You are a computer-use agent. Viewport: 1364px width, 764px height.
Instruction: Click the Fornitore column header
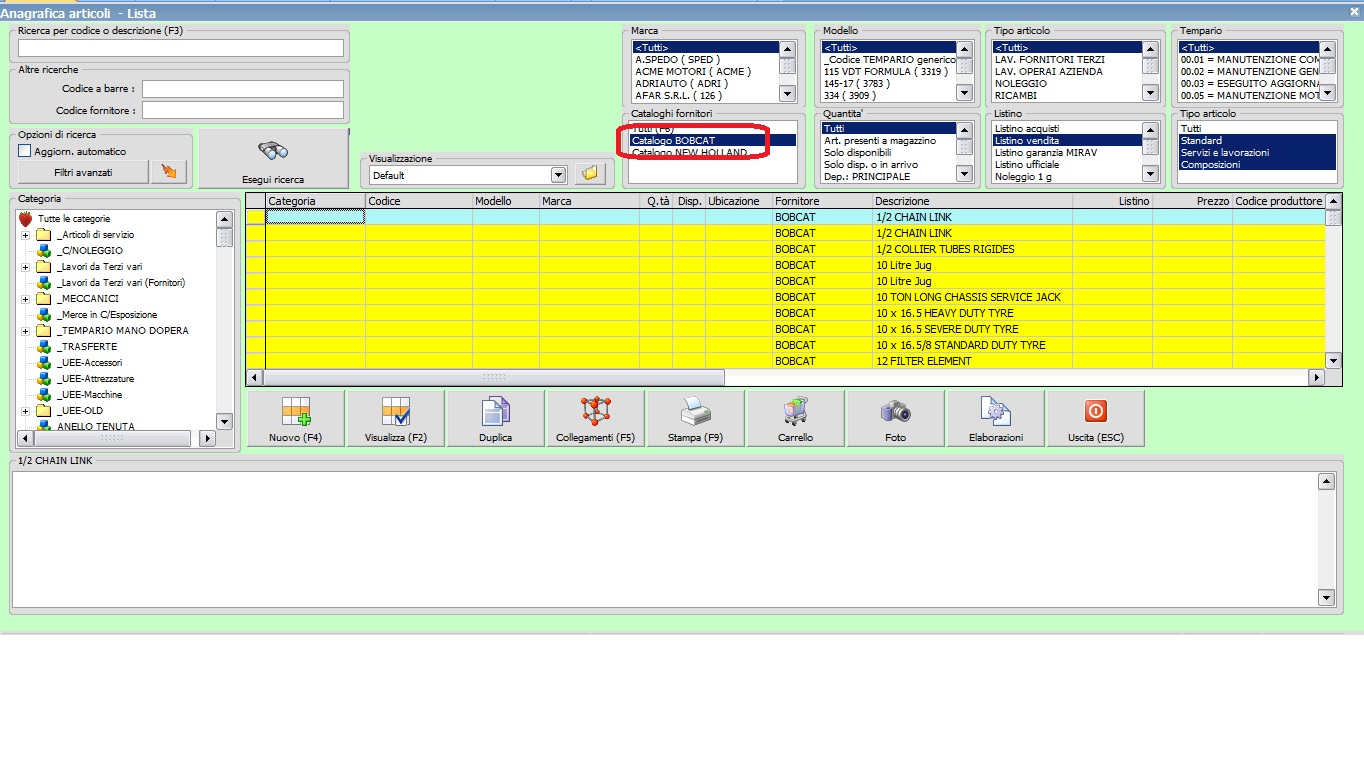(822, 201)
